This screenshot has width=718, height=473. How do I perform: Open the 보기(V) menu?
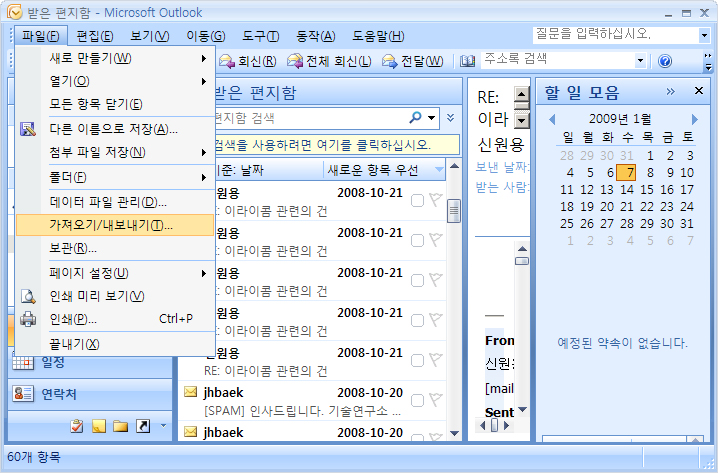point(149,36)
